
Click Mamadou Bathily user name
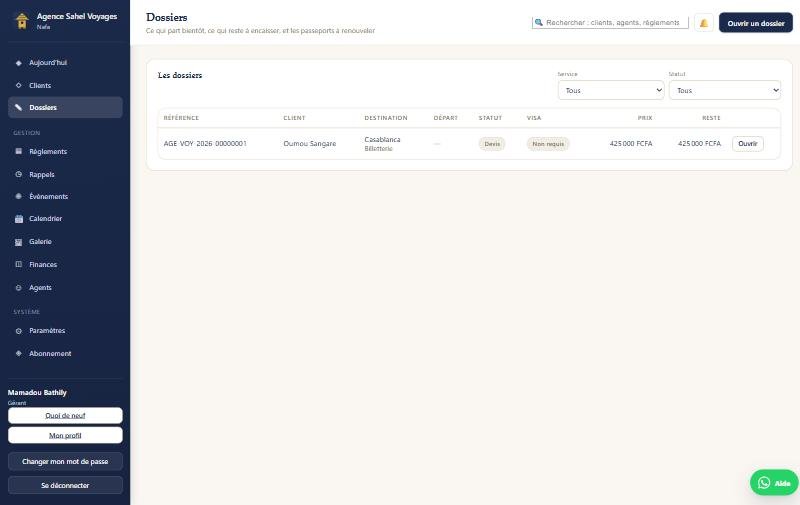37,392
